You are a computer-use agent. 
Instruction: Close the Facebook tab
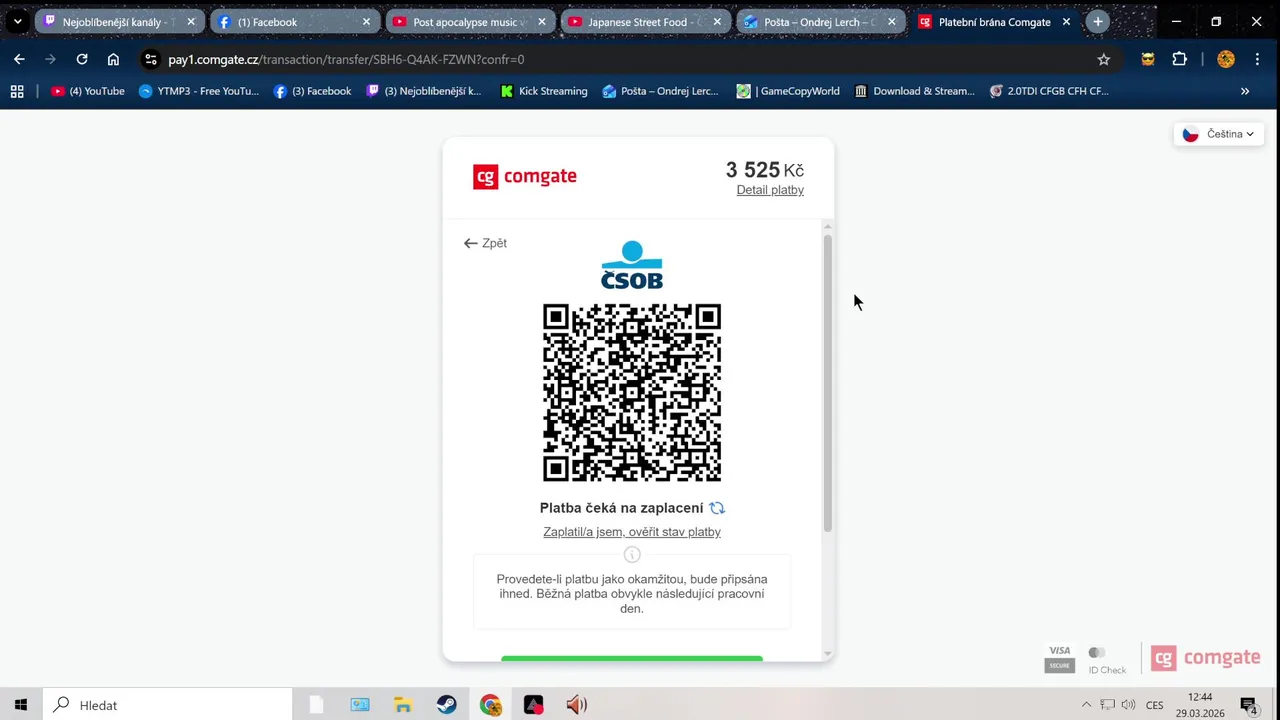[x=366, y=21]
